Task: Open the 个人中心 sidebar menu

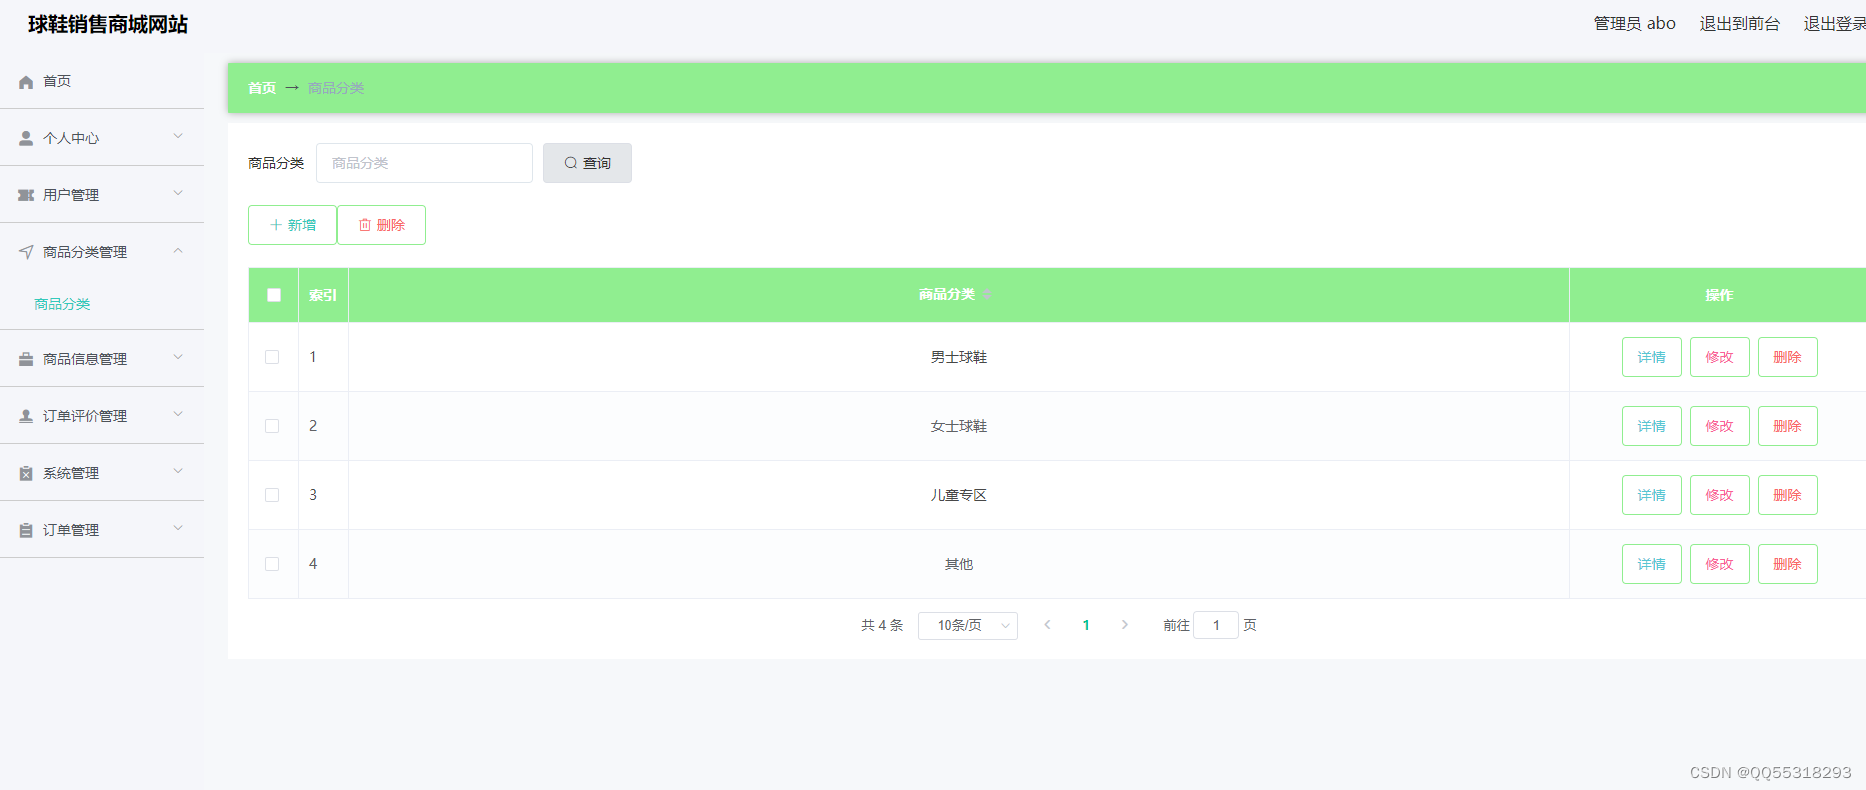Action: point(102,138)
